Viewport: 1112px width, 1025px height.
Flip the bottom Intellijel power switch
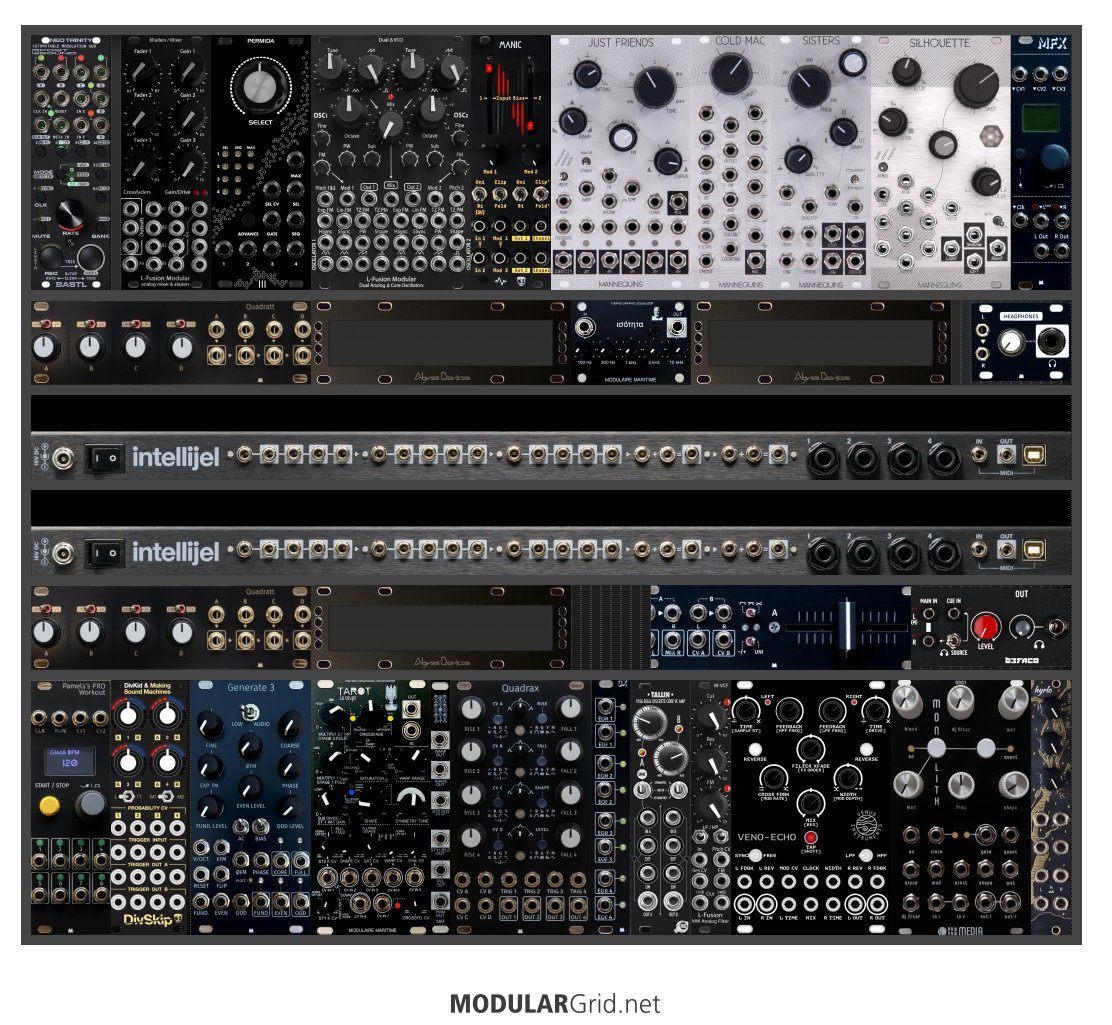click(x=104, y=553)
